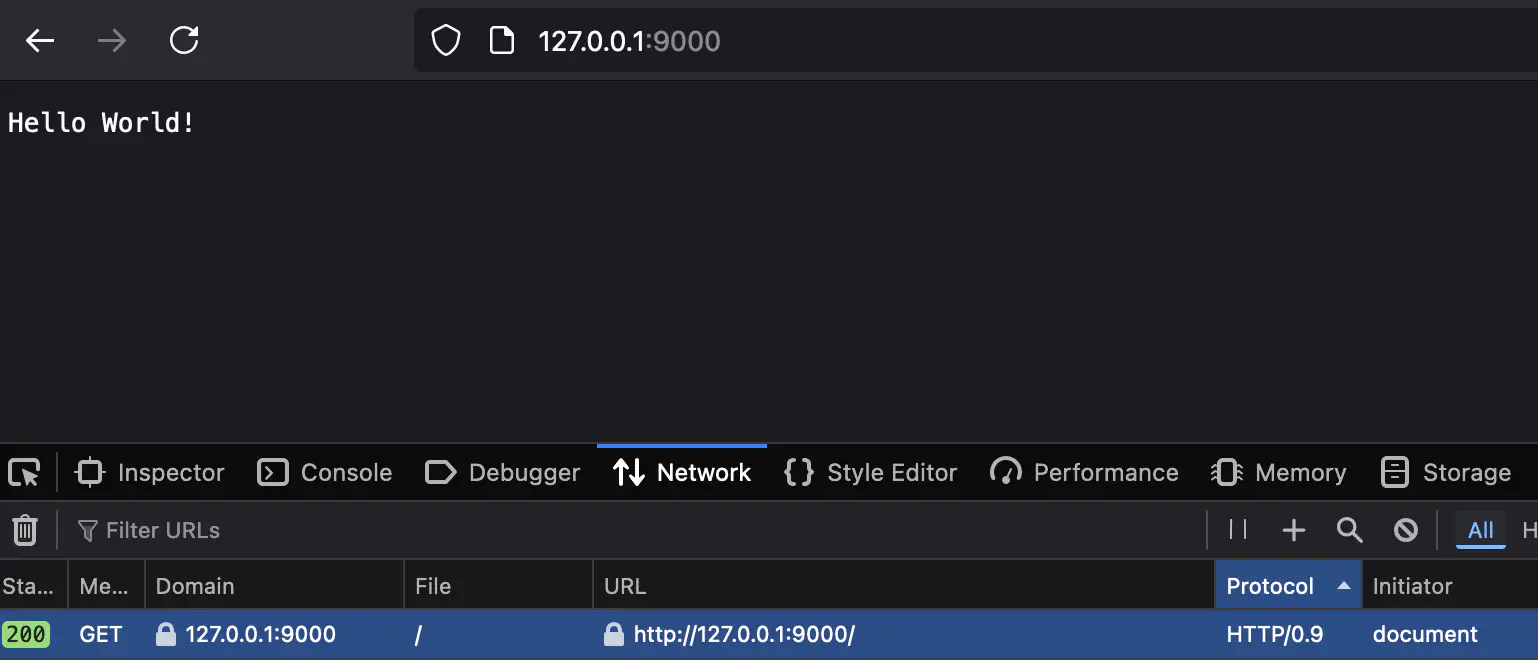Open the Style Editor tab
1538x660 pixels.
[x=871, y=472]
